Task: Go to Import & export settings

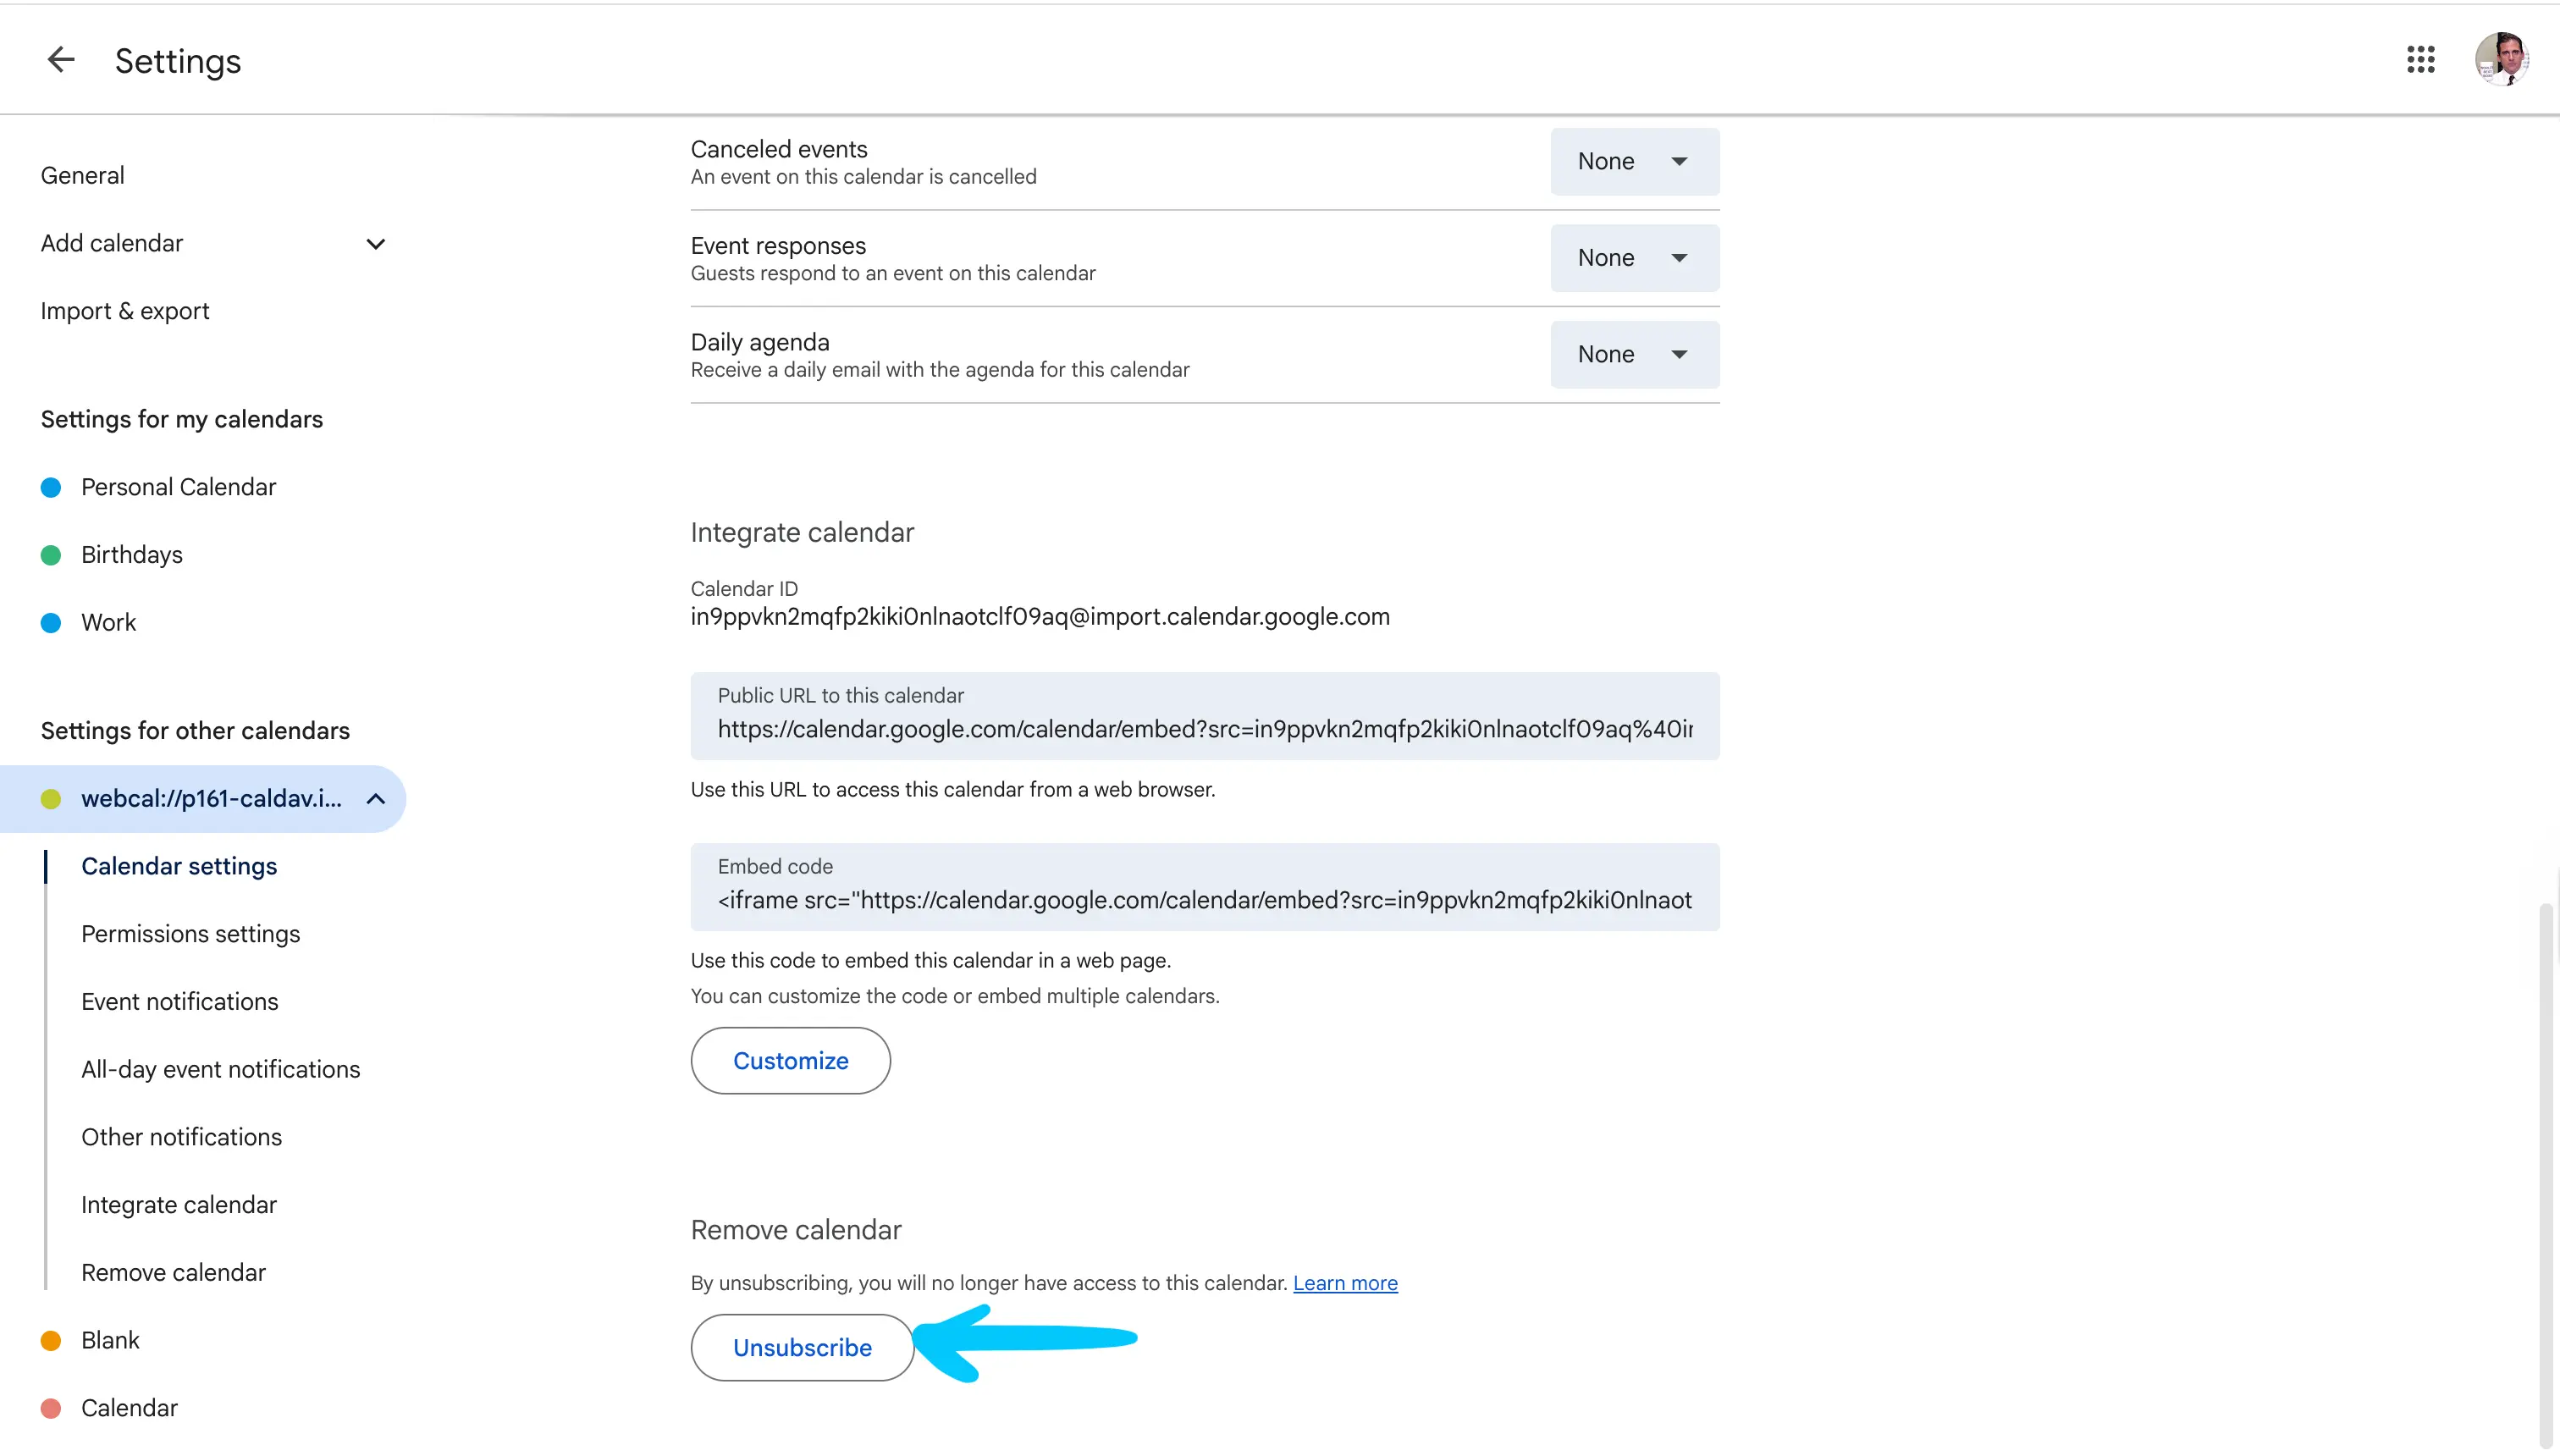Action: point(125,311)
